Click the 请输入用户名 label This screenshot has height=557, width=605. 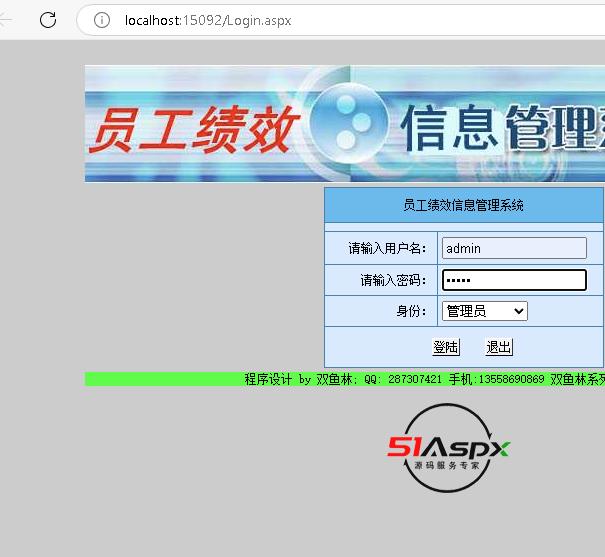tap(387, 248)
